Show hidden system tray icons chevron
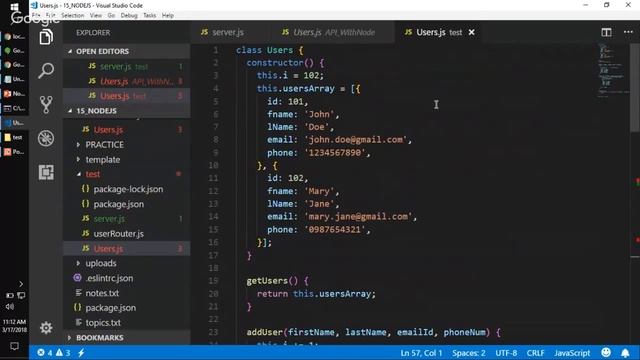Image resolution: width=640 pixels, height=360 pixels. 21,284
